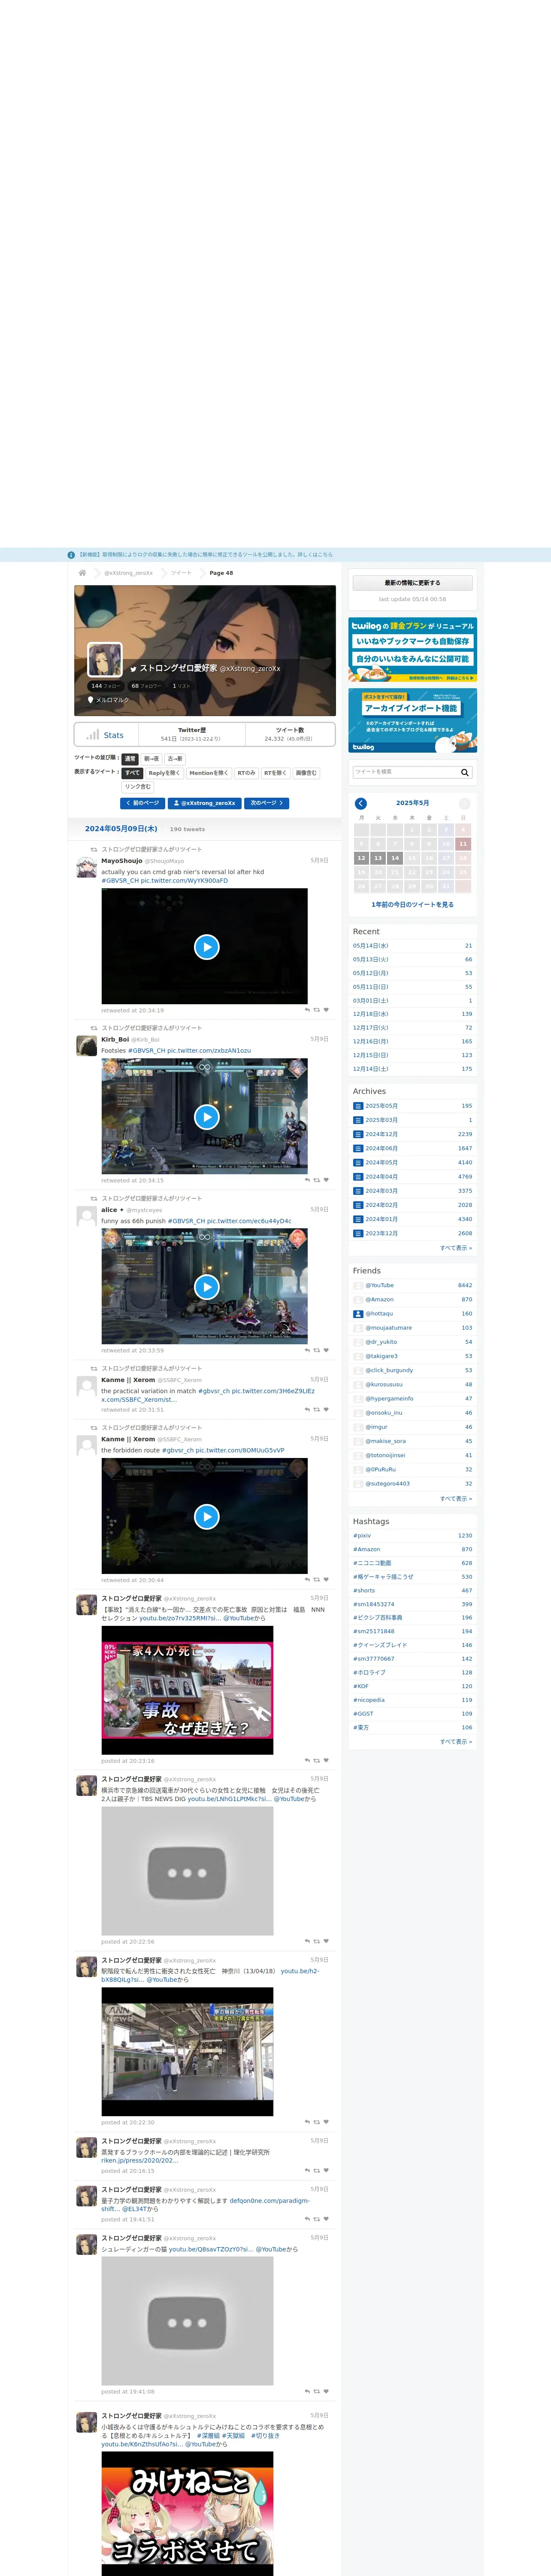This screenshot has width=551, height=2576.
Task: Select 古→新 sort order
Action: coord(175,759)
